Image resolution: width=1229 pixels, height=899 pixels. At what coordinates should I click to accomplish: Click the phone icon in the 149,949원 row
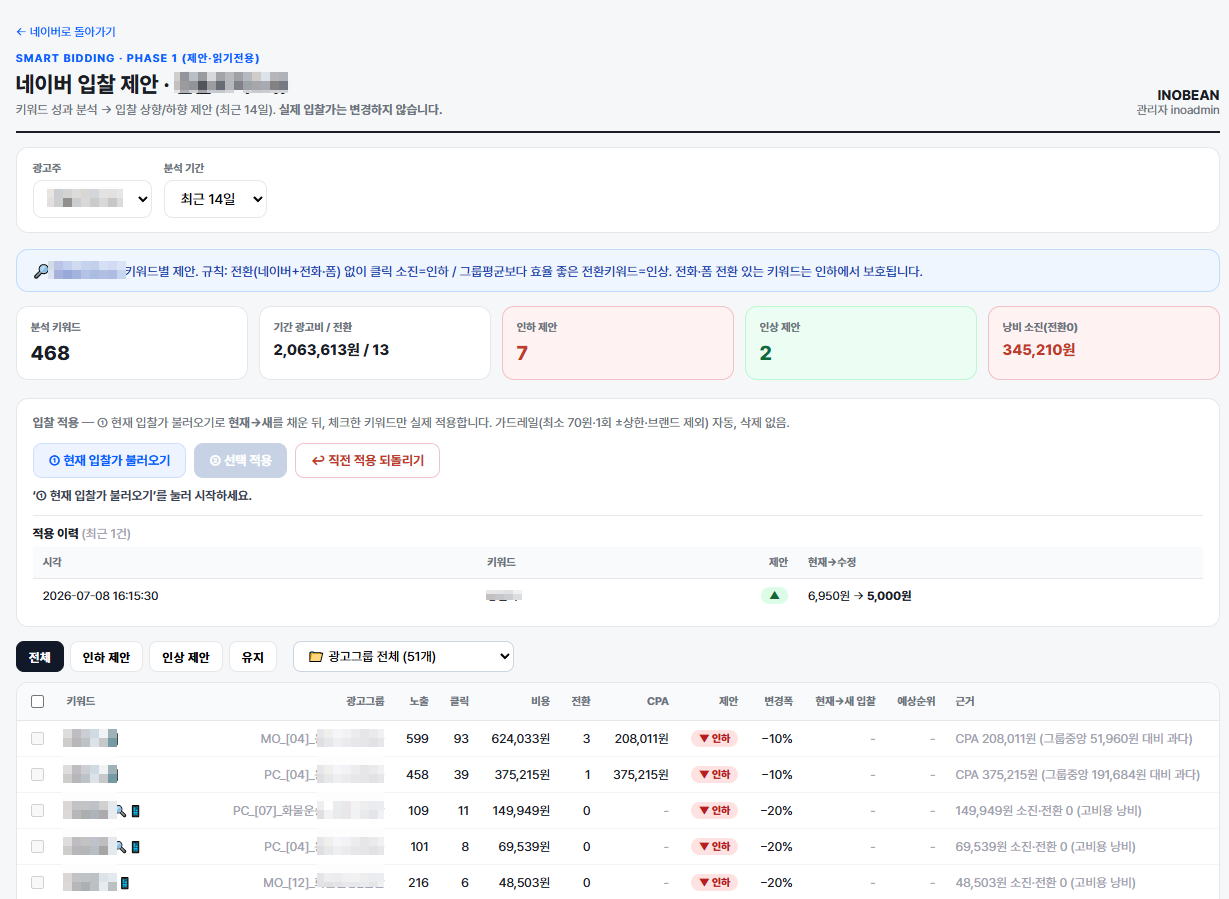point(136,811)
